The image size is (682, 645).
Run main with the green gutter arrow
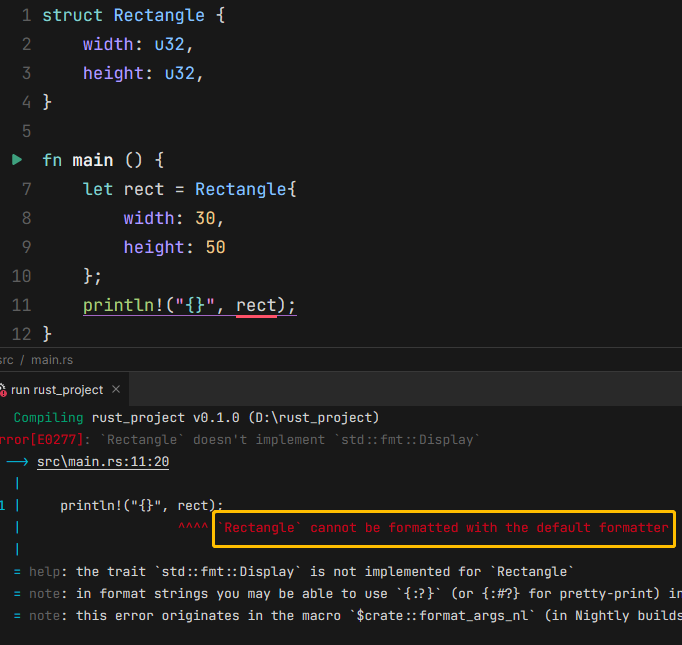pyautogui.click(x=17, y=160)
